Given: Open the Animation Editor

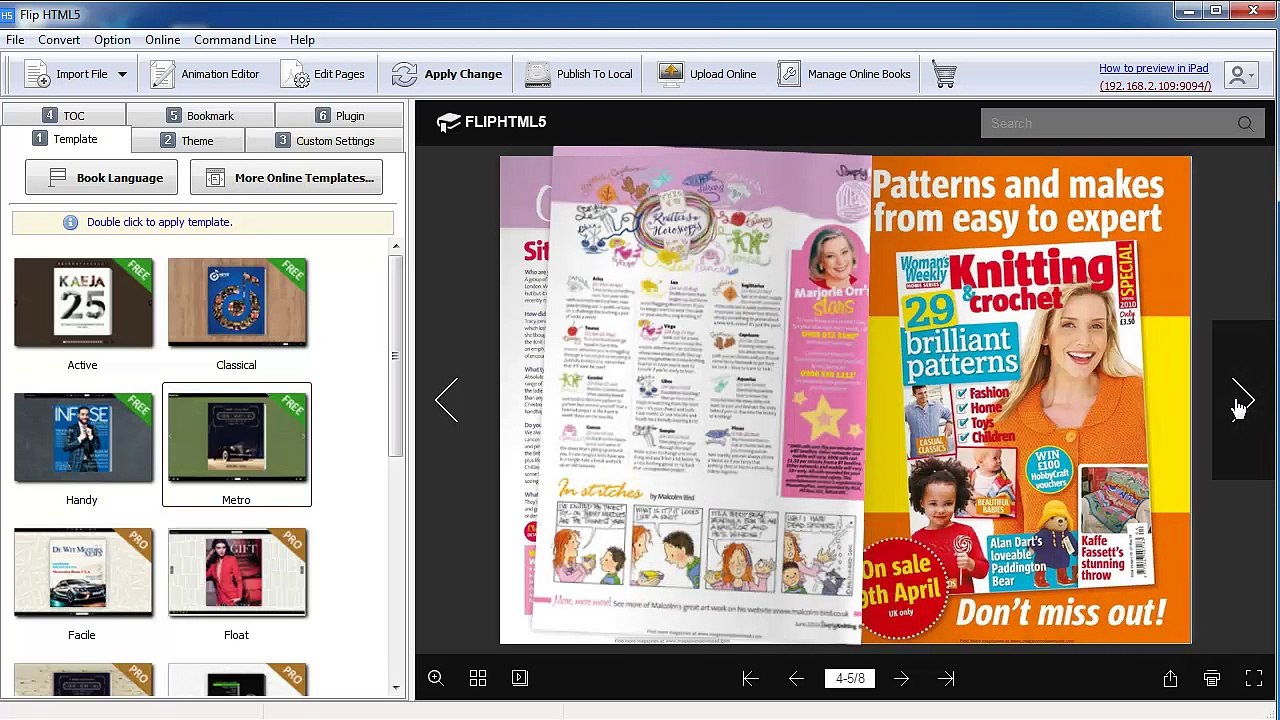Looking at the screenshot, I should [x=205, y=74].
